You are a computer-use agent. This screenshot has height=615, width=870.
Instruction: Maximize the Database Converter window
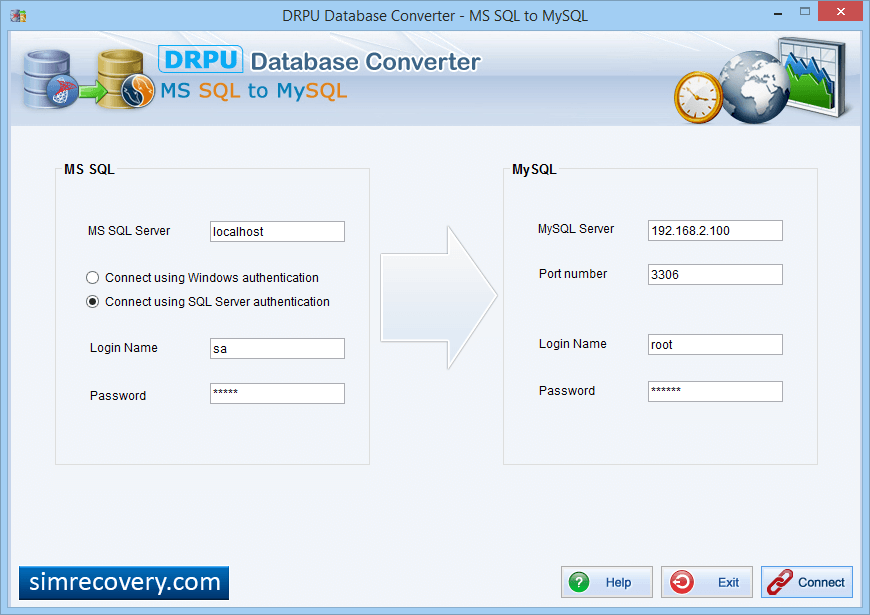pyautogui.click(x=805, y=11)
